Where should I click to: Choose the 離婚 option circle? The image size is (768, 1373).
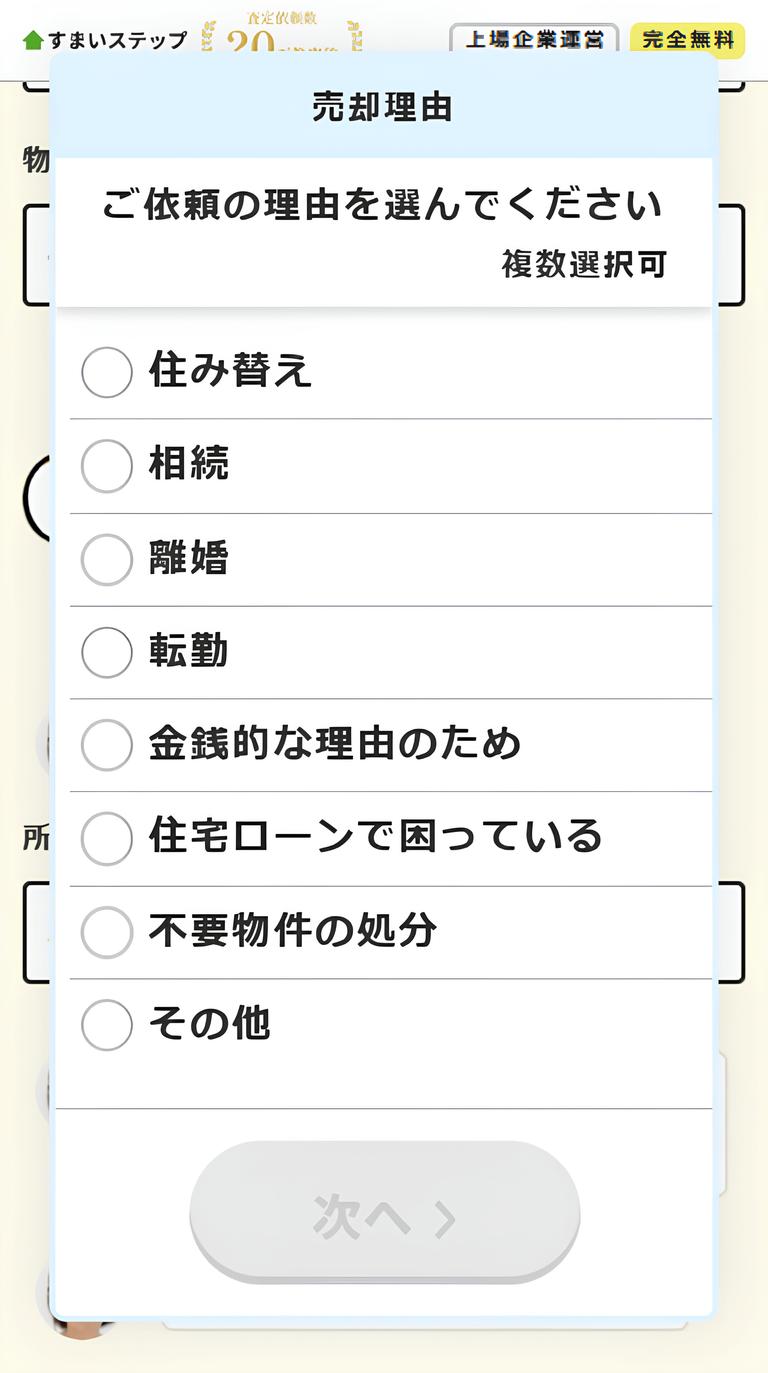click(106, 559)
